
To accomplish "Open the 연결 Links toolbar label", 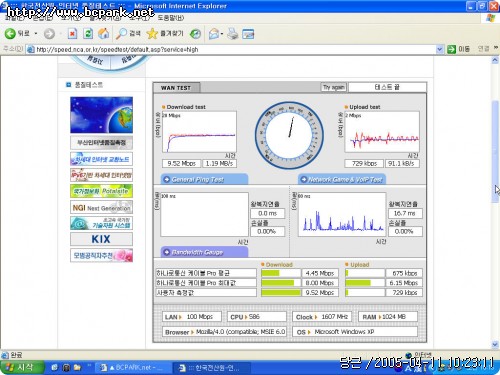I will (483, 49).
